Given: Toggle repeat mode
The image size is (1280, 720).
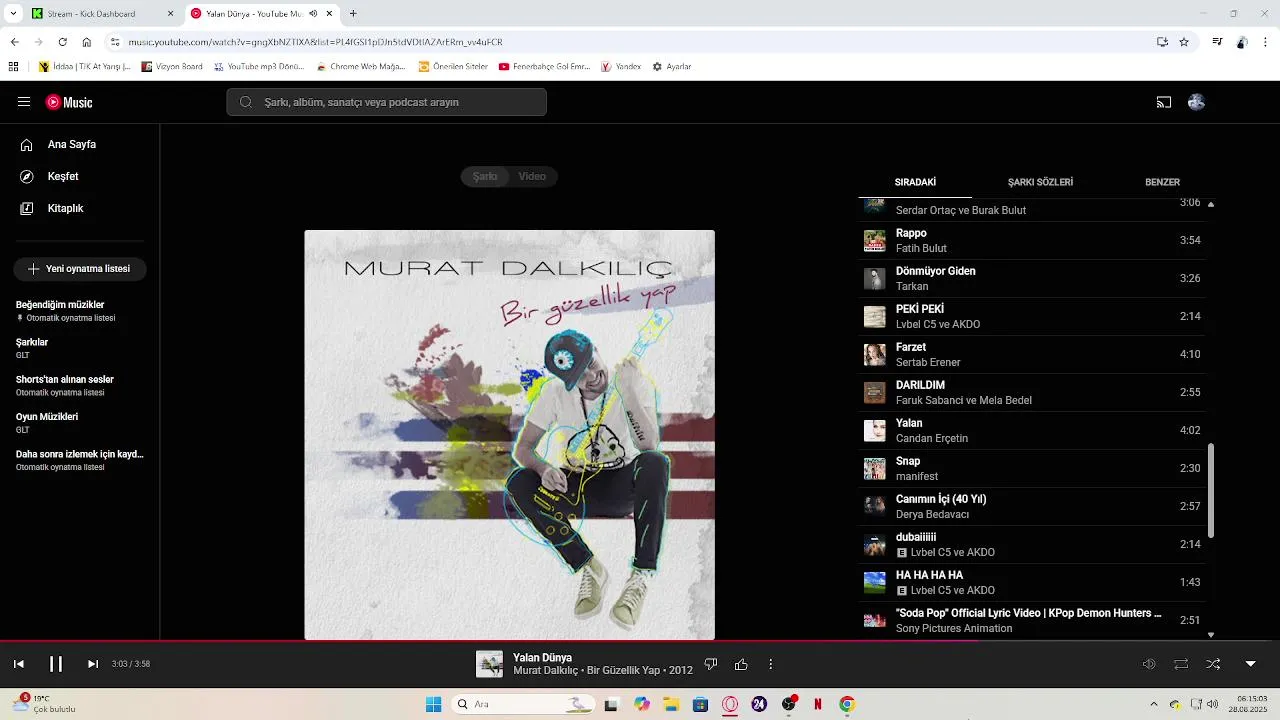Looking at the screenshot, I should [x=1181, y=664].
